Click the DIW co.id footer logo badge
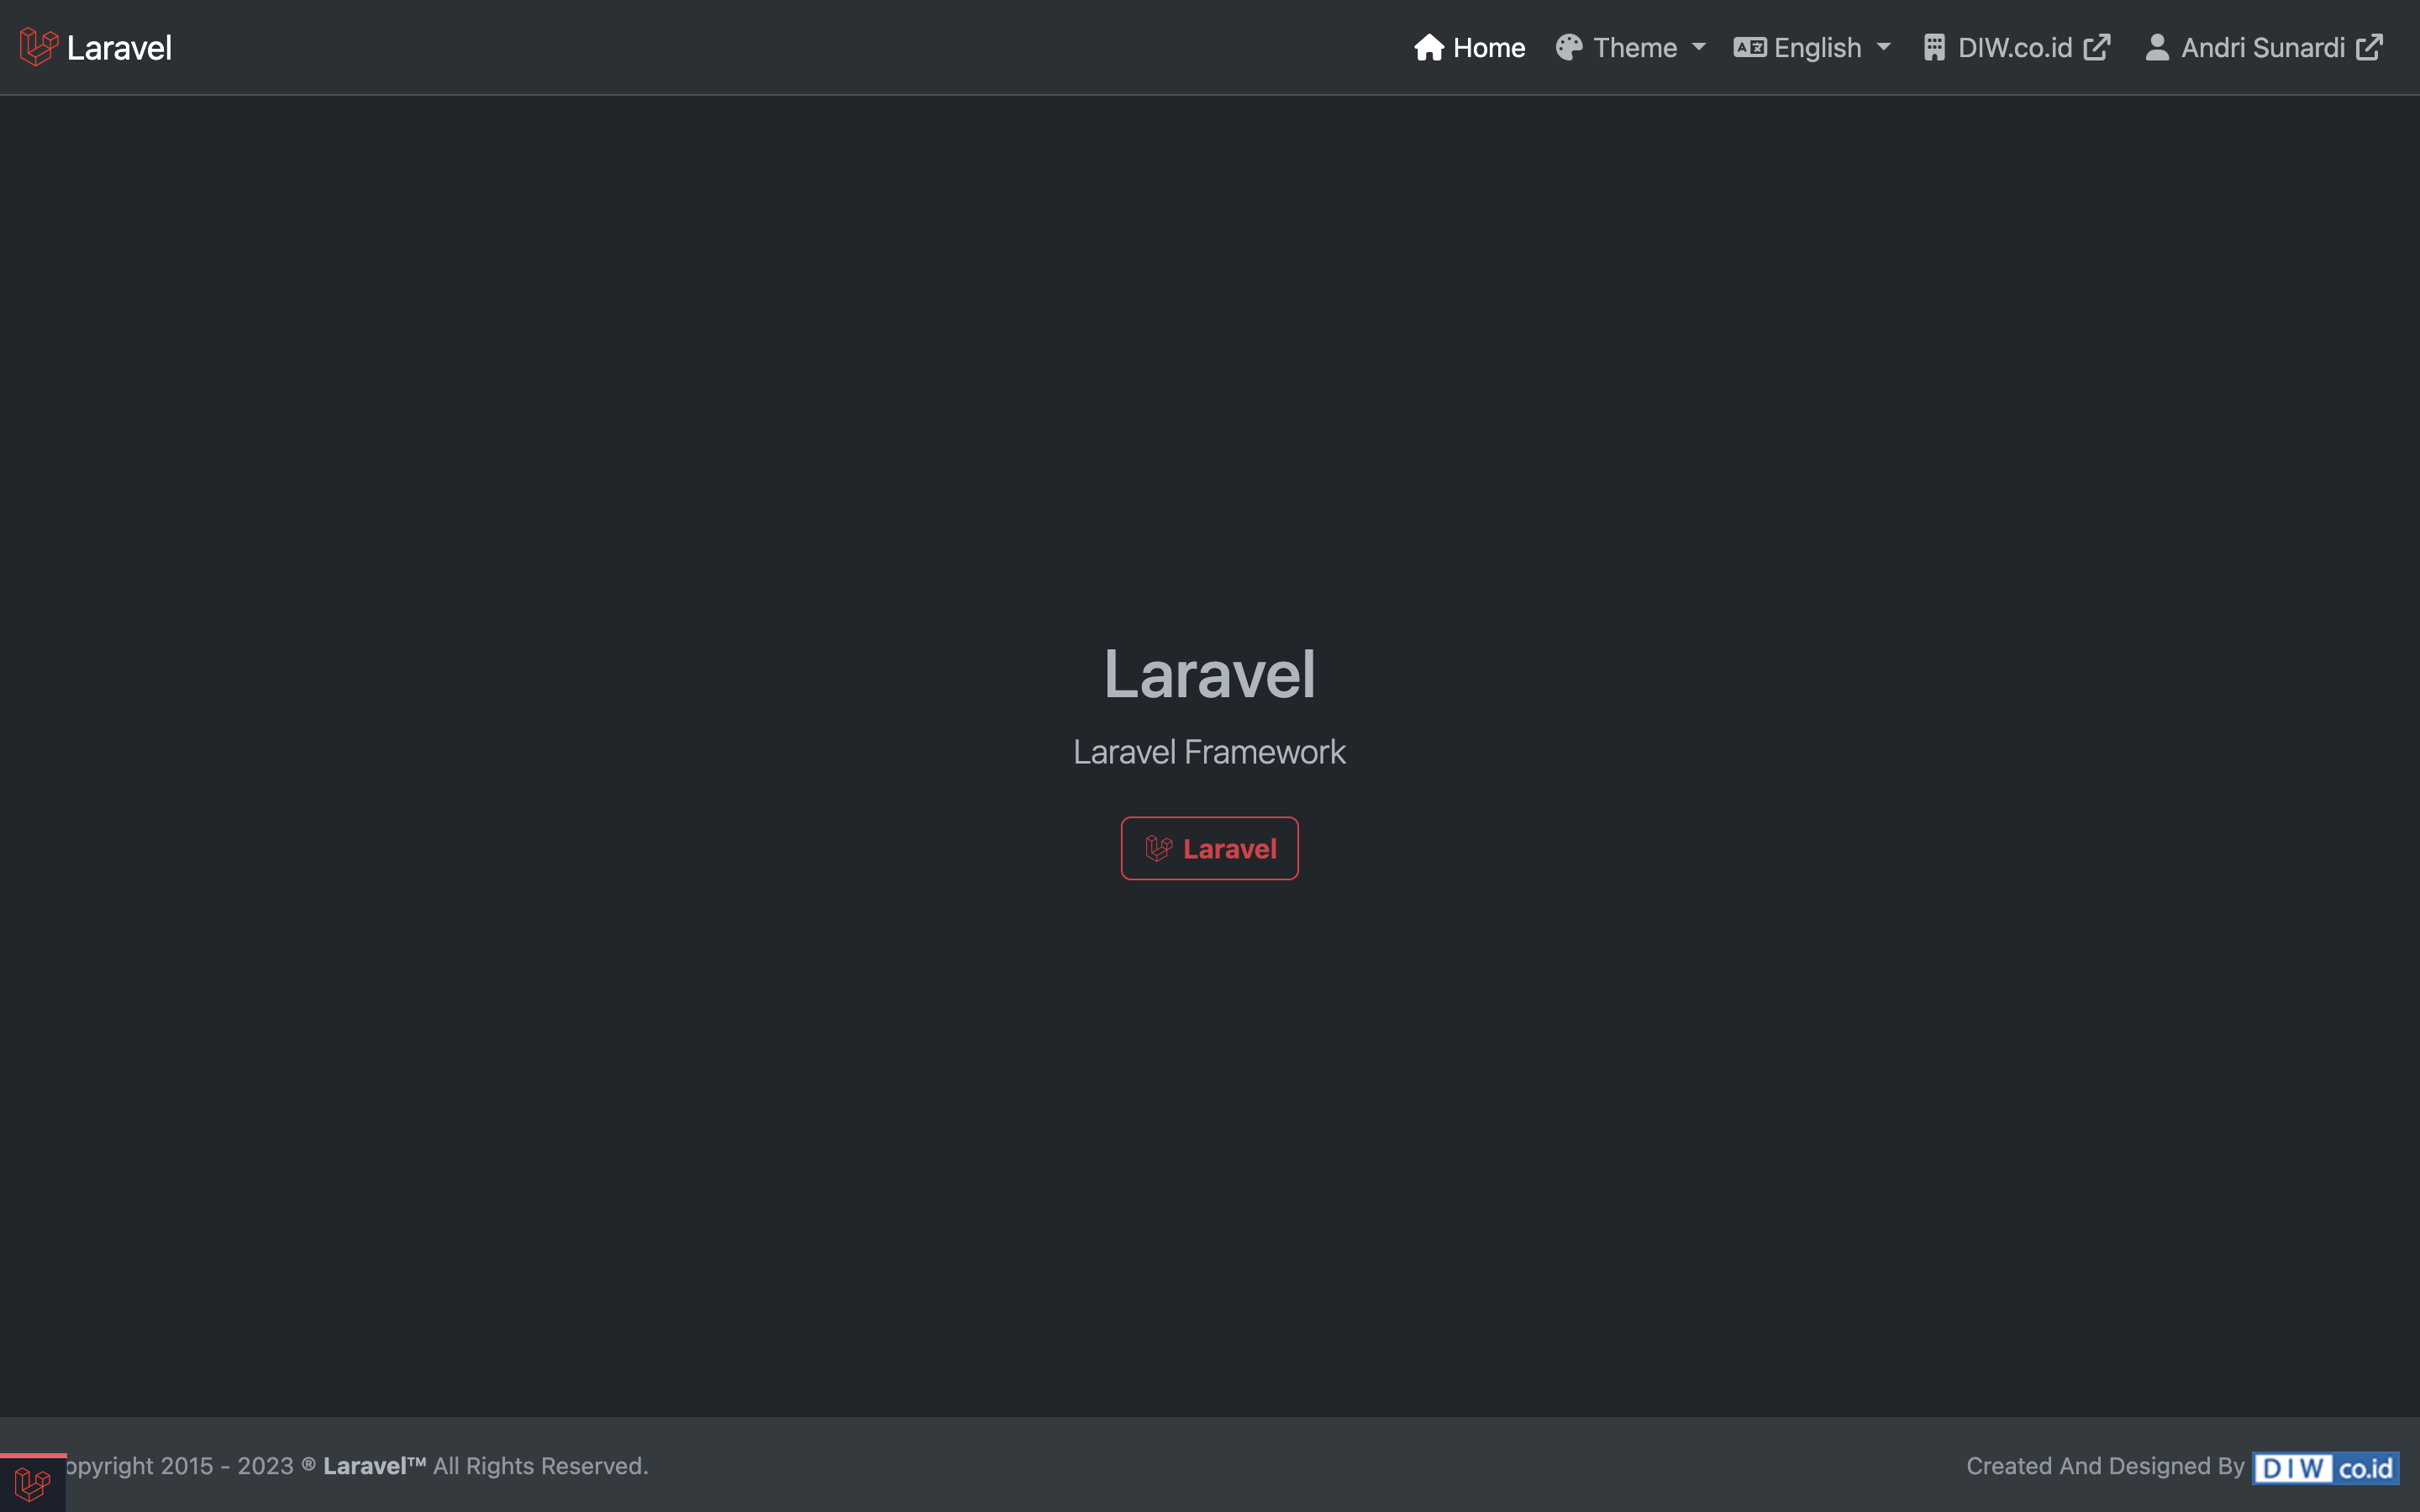 [x=2325, y=1467]
